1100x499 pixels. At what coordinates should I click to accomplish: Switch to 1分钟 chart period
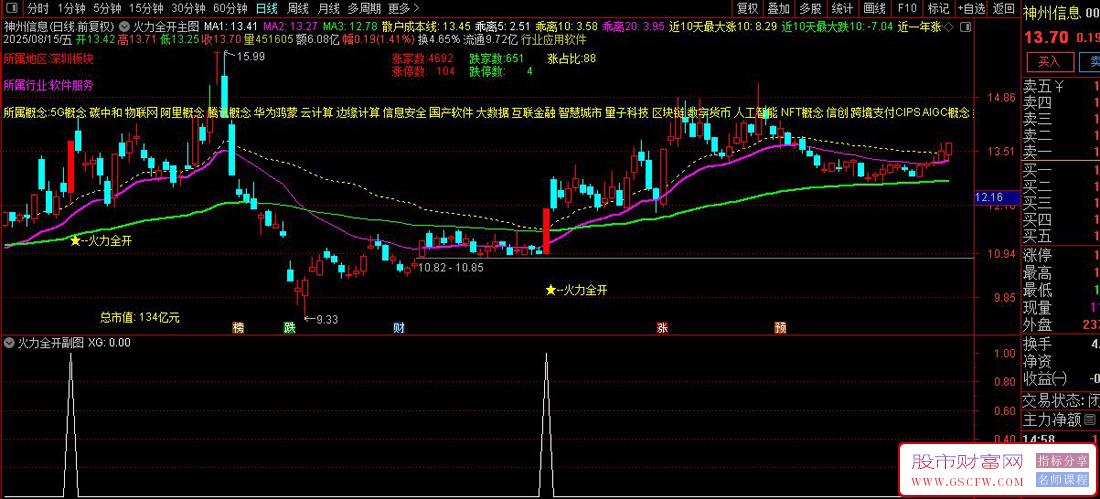click(72, 8)
